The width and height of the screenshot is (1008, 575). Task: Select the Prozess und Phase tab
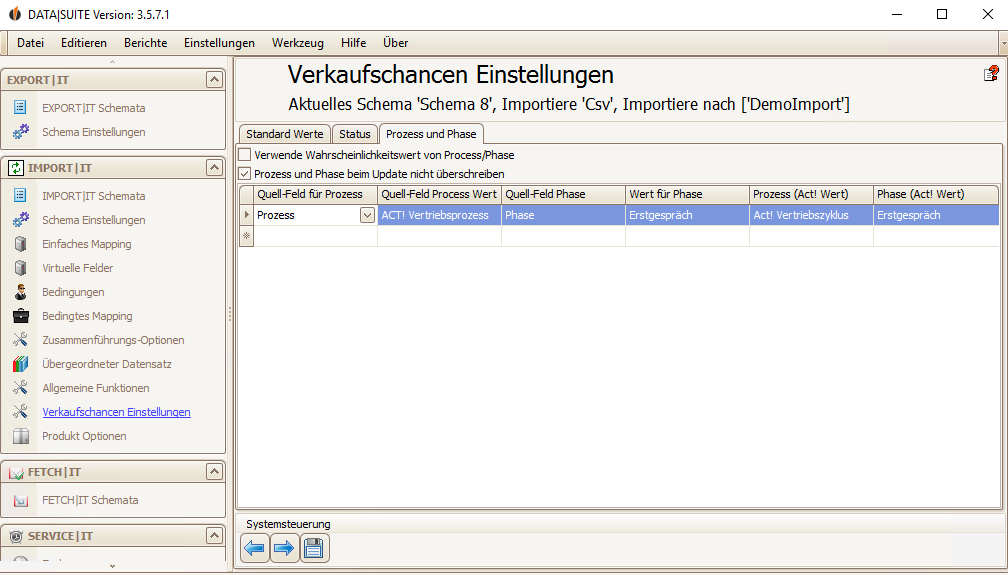pyautogui.click(x=431, y=134)
